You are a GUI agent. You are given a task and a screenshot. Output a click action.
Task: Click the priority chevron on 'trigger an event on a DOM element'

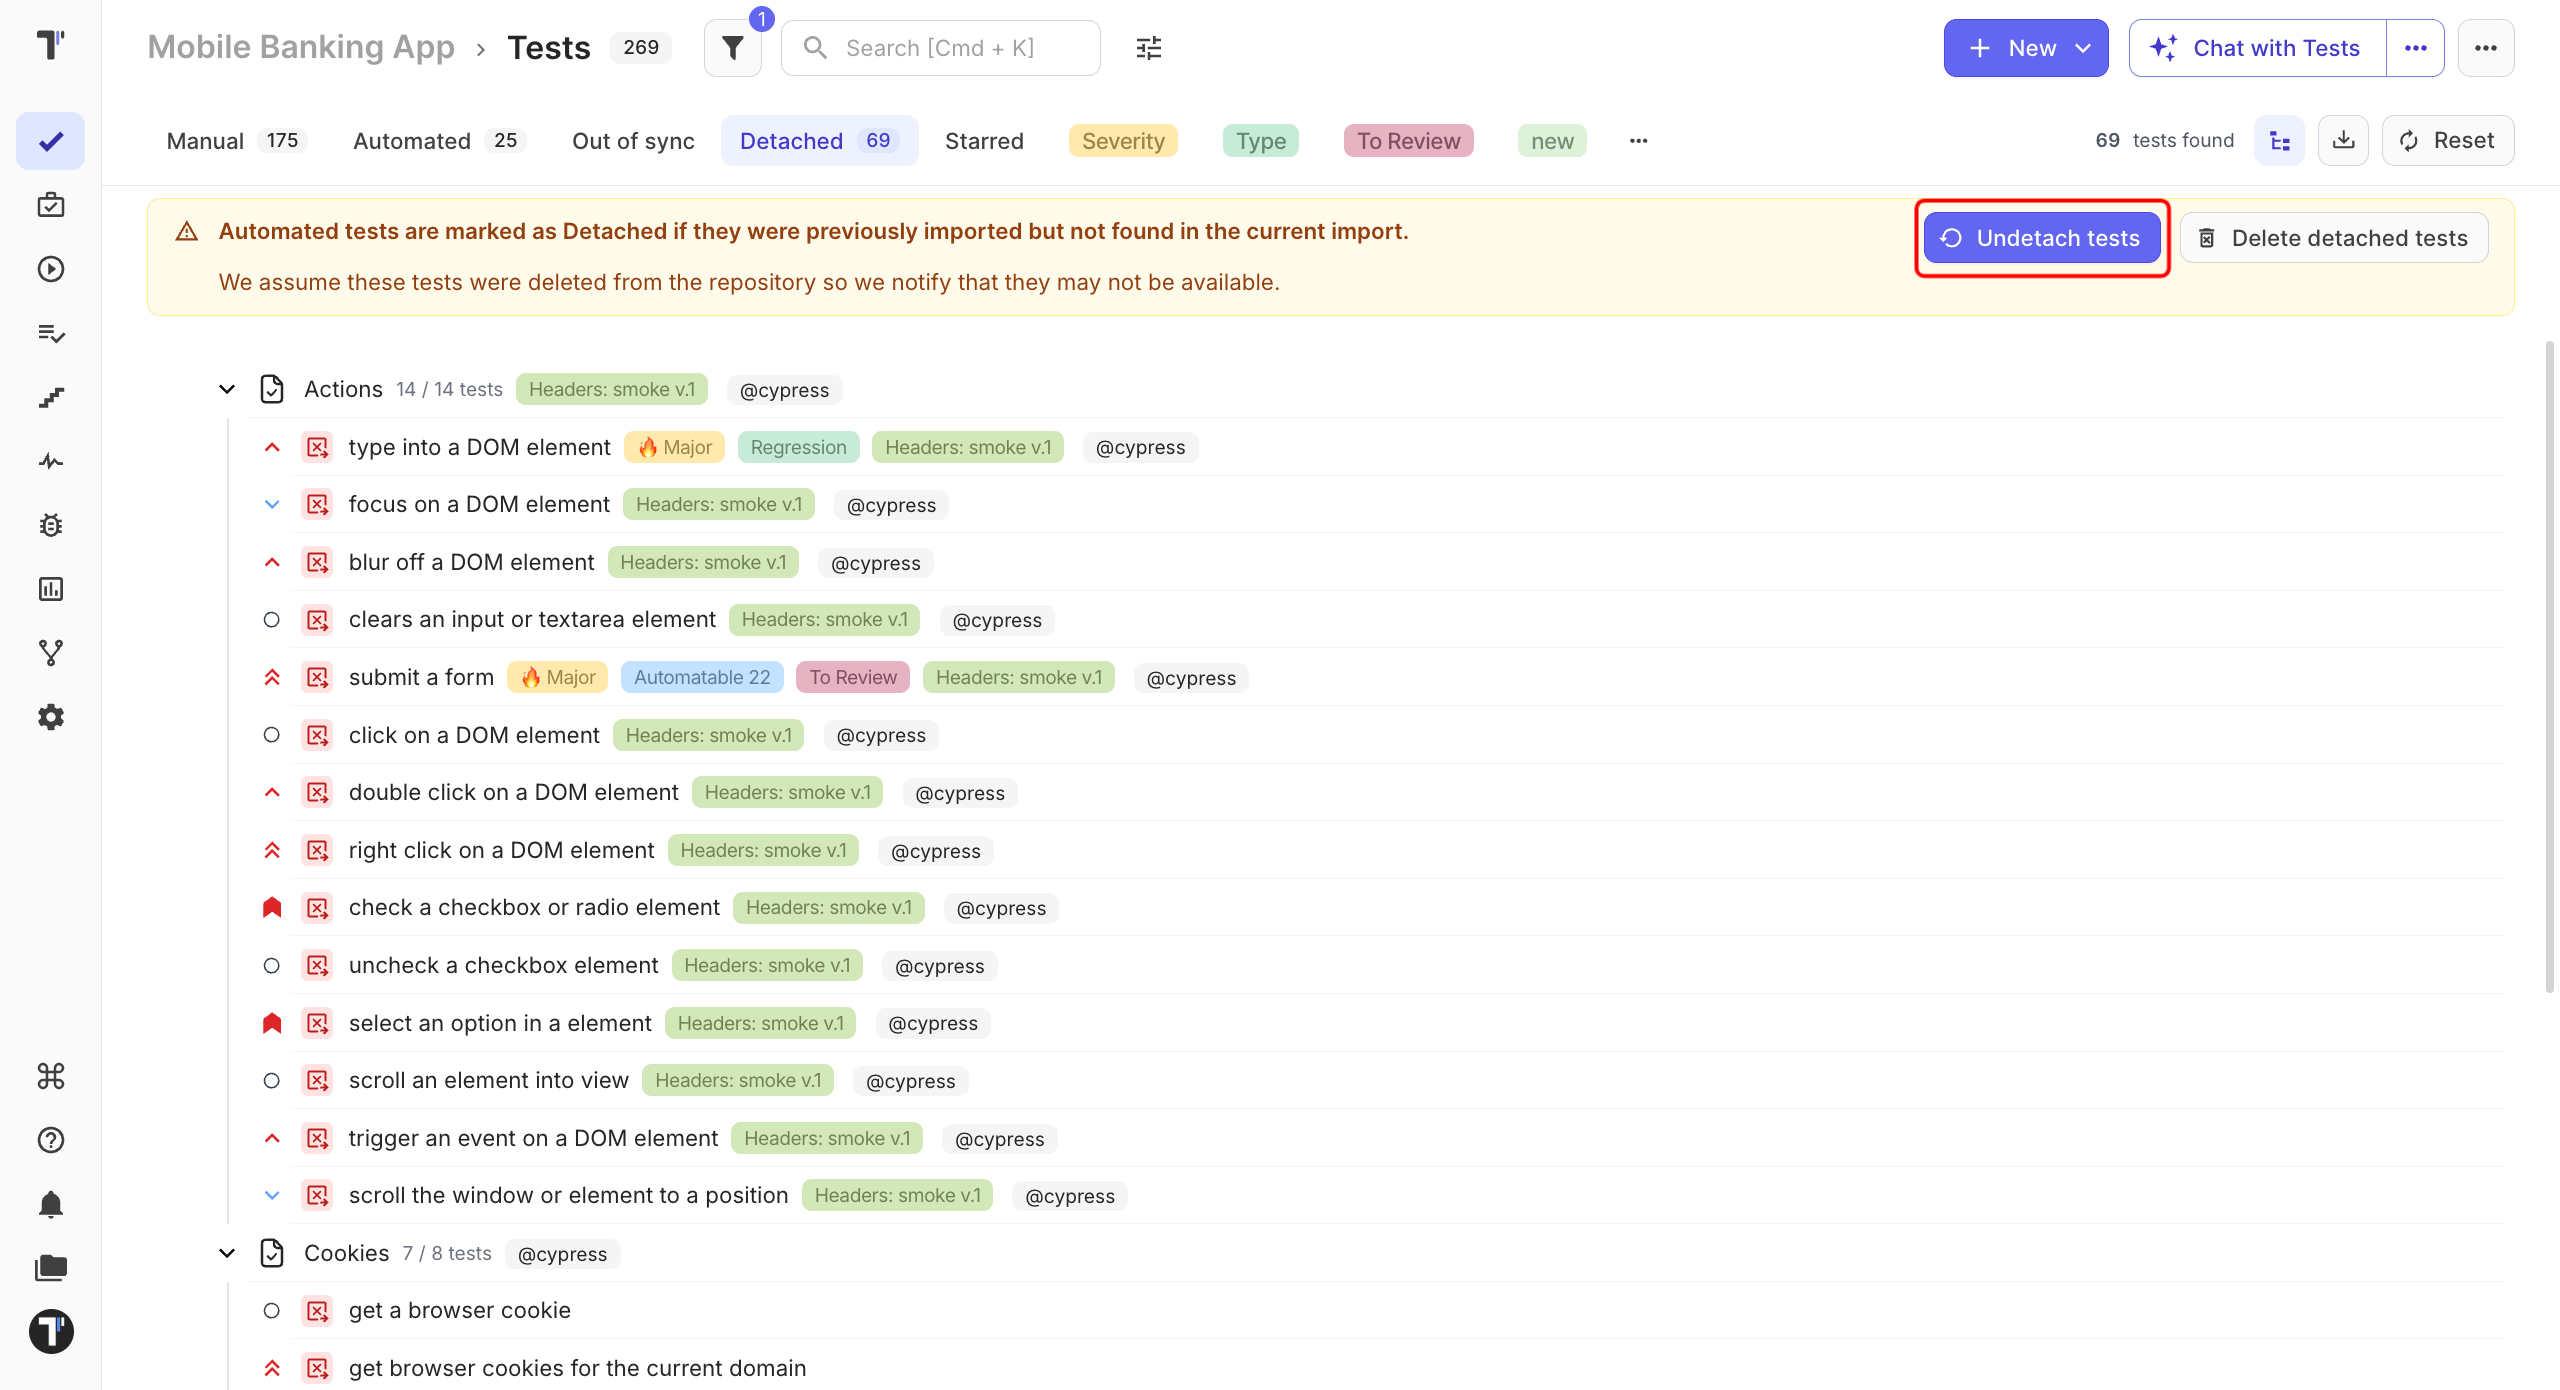(271, 1138)
